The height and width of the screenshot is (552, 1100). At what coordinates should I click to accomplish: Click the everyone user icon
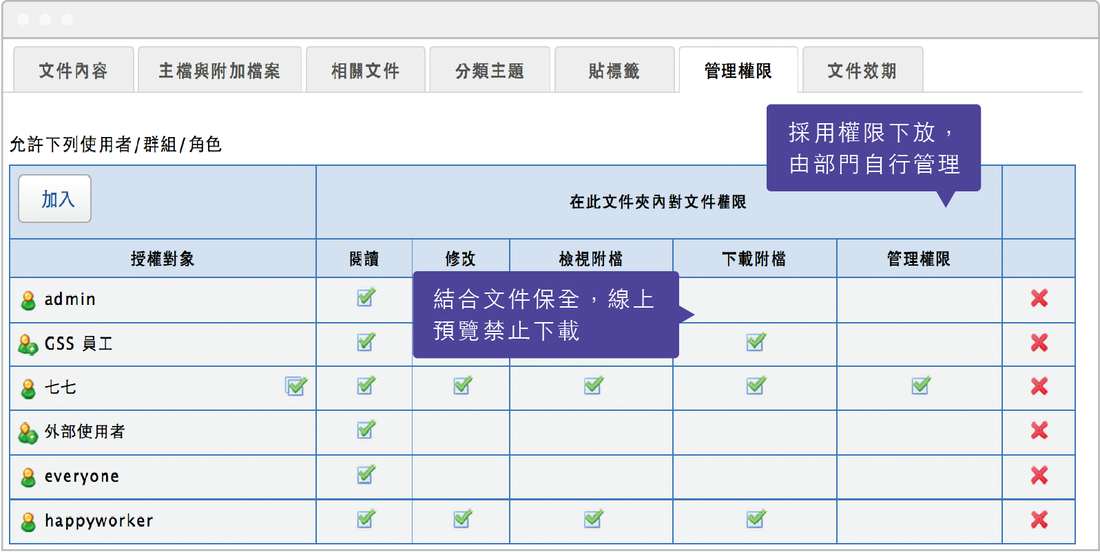pos(28,478)
